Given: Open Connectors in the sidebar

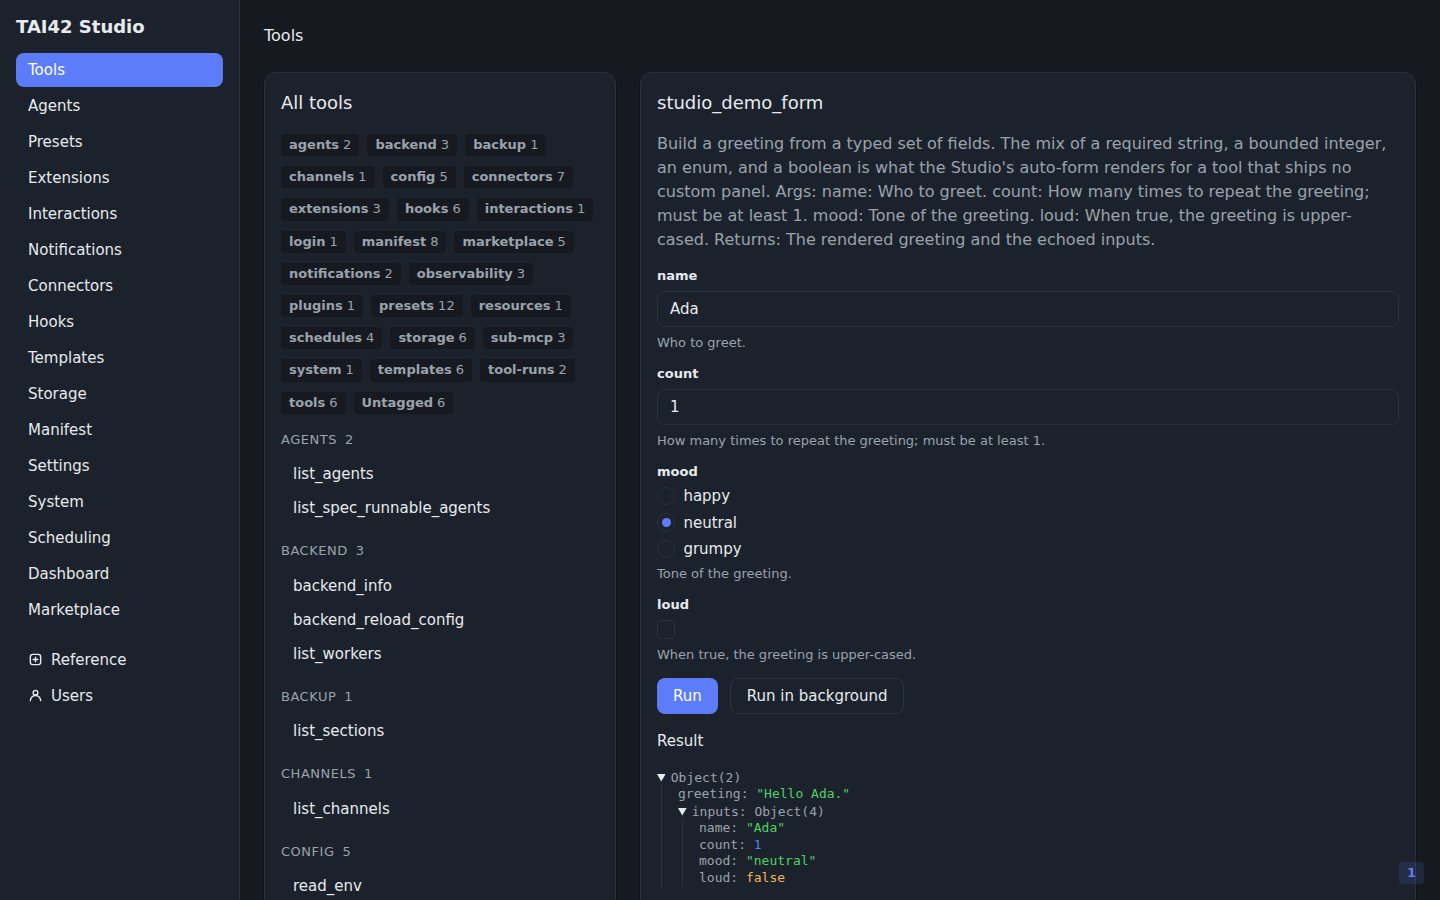Looking at the screenshot, I should coord(119,286).
